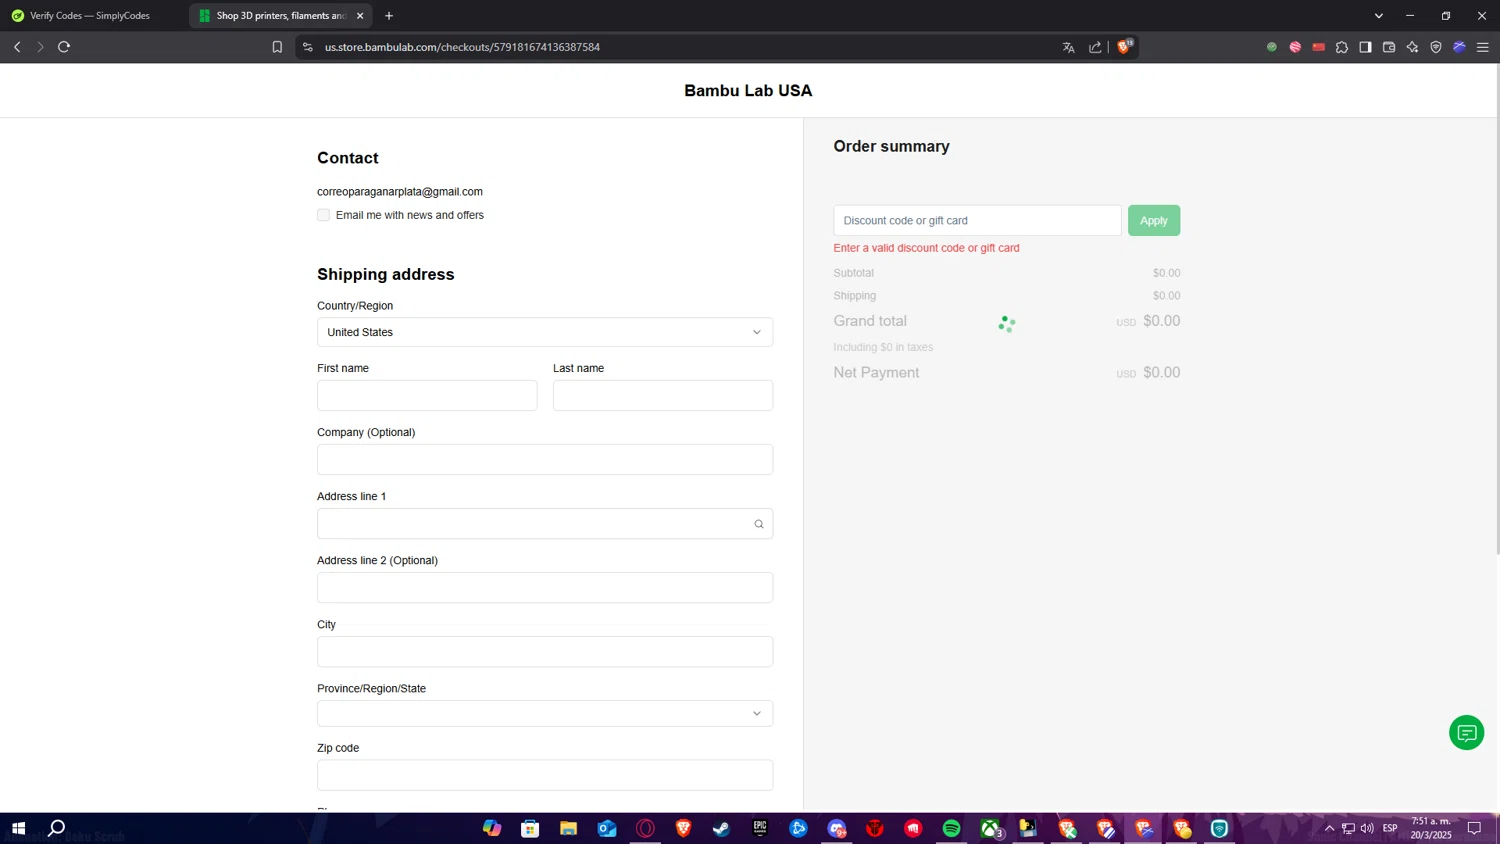1500x844 pixels.
Task: Open the Brave Shields lion icon
Action: 1125,47
